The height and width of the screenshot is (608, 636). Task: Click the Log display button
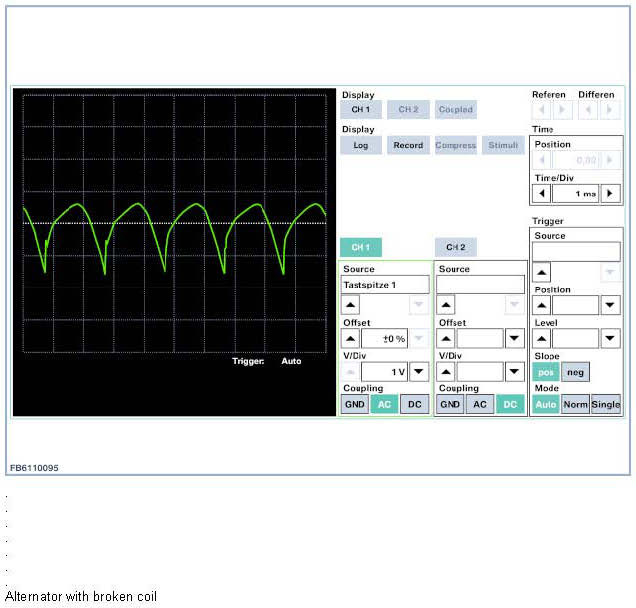[361, 145]
